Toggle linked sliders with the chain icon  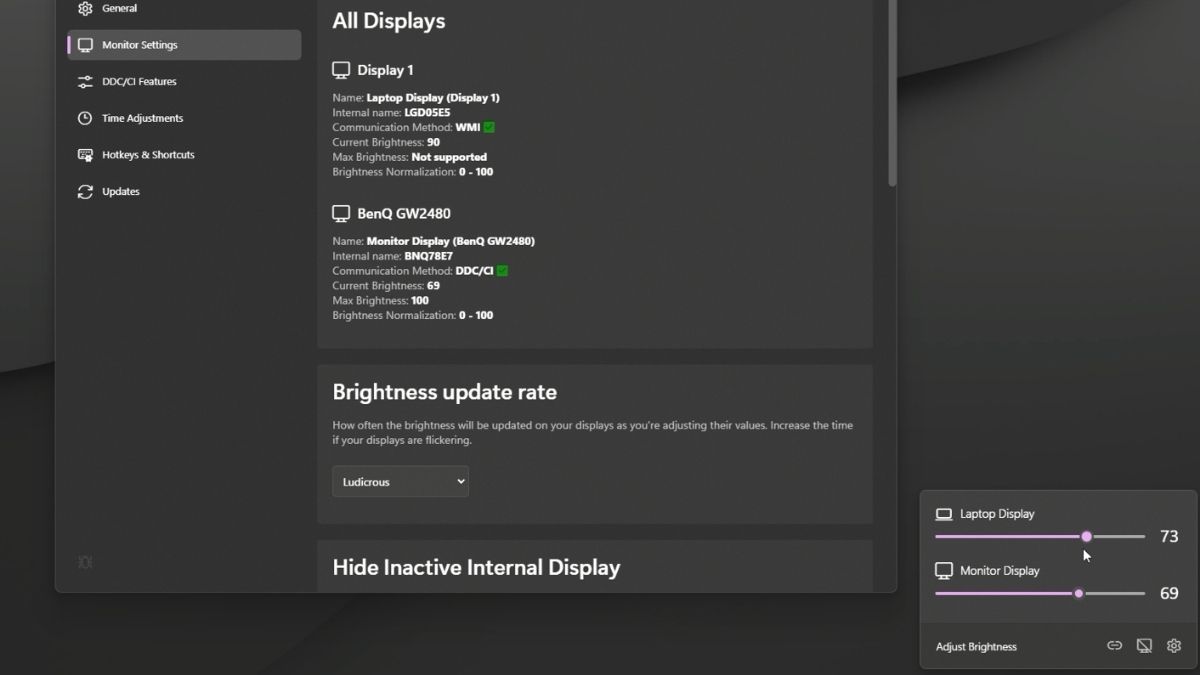coord(1114,645)
